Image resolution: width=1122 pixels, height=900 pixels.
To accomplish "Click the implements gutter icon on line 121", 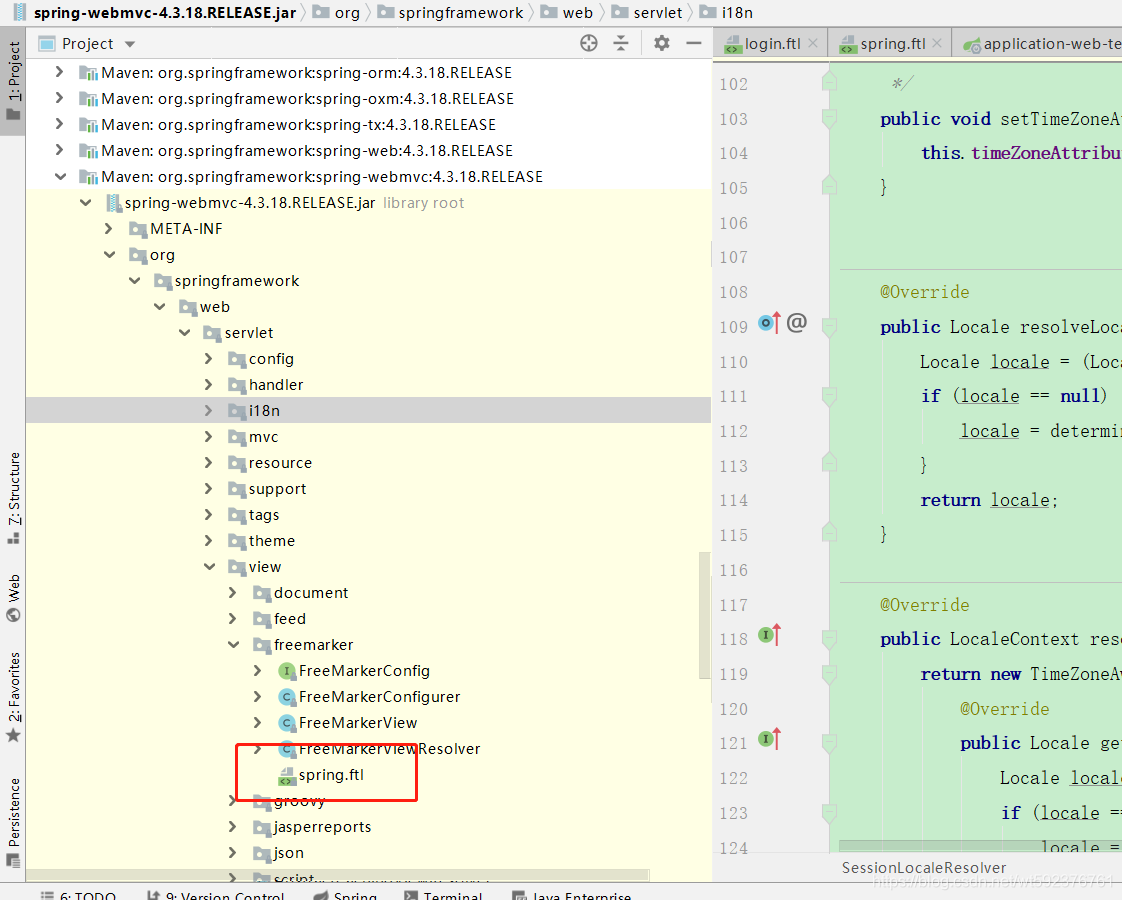I will point(770,738).
